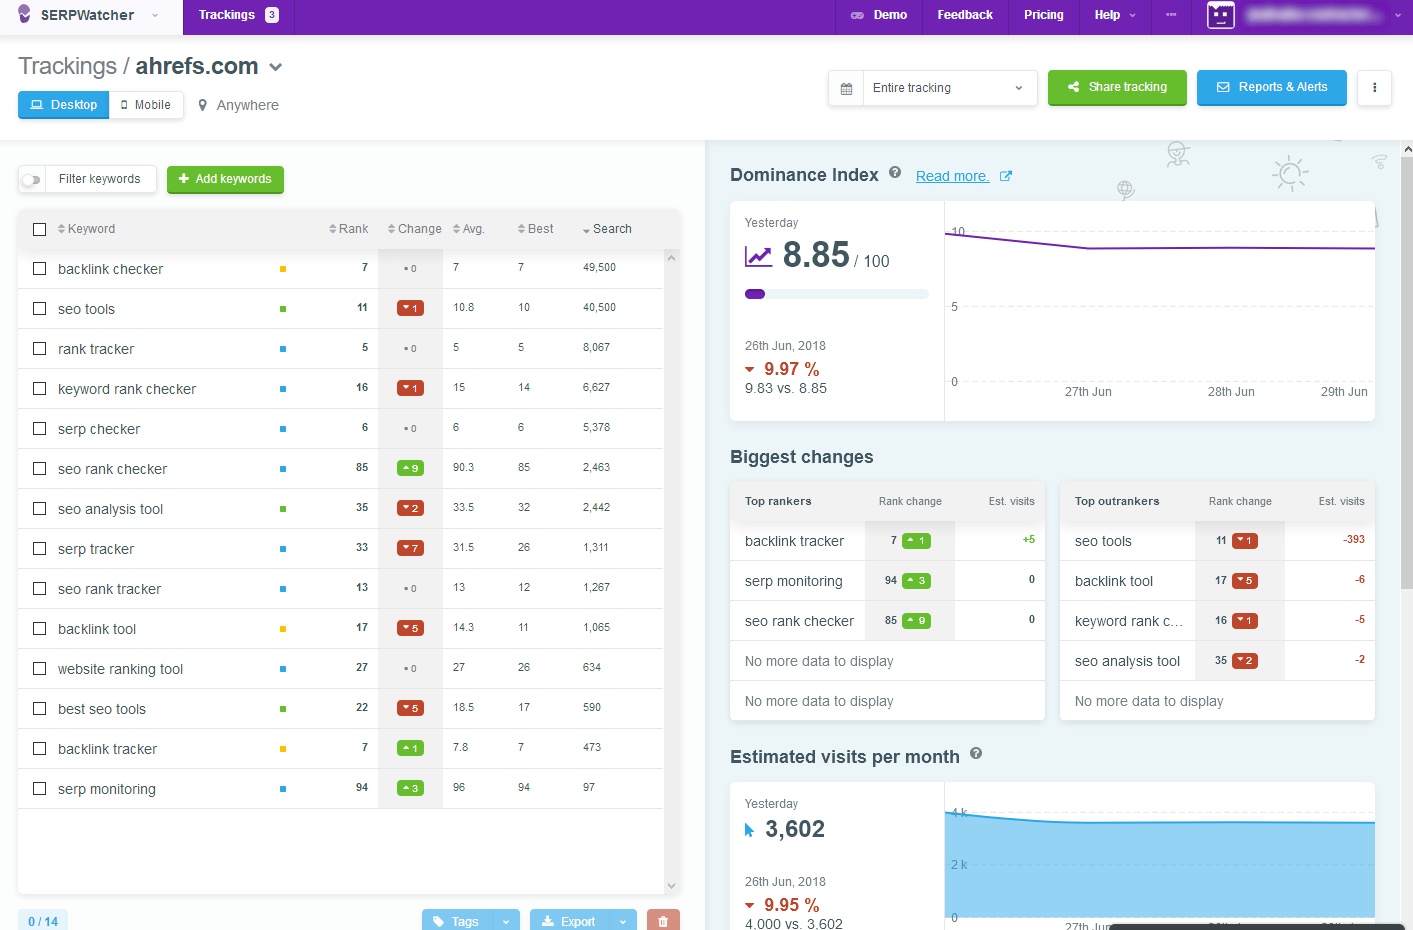Click the blue marker on rank tracker row
1413x930 pixels.
tap(283, 349)
